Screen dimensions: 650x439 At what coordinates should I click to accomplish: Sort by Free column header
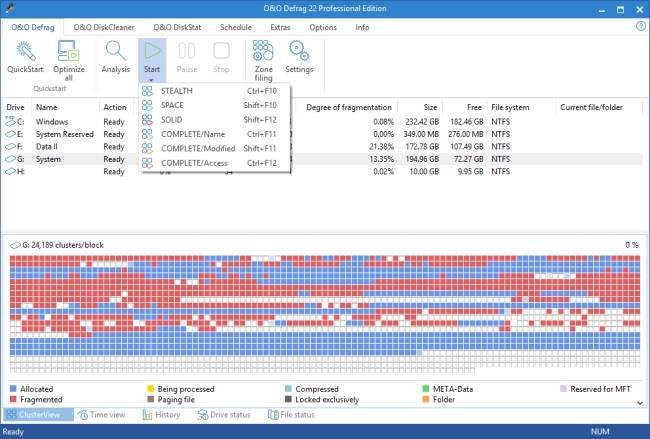click(x=474, y=107)
